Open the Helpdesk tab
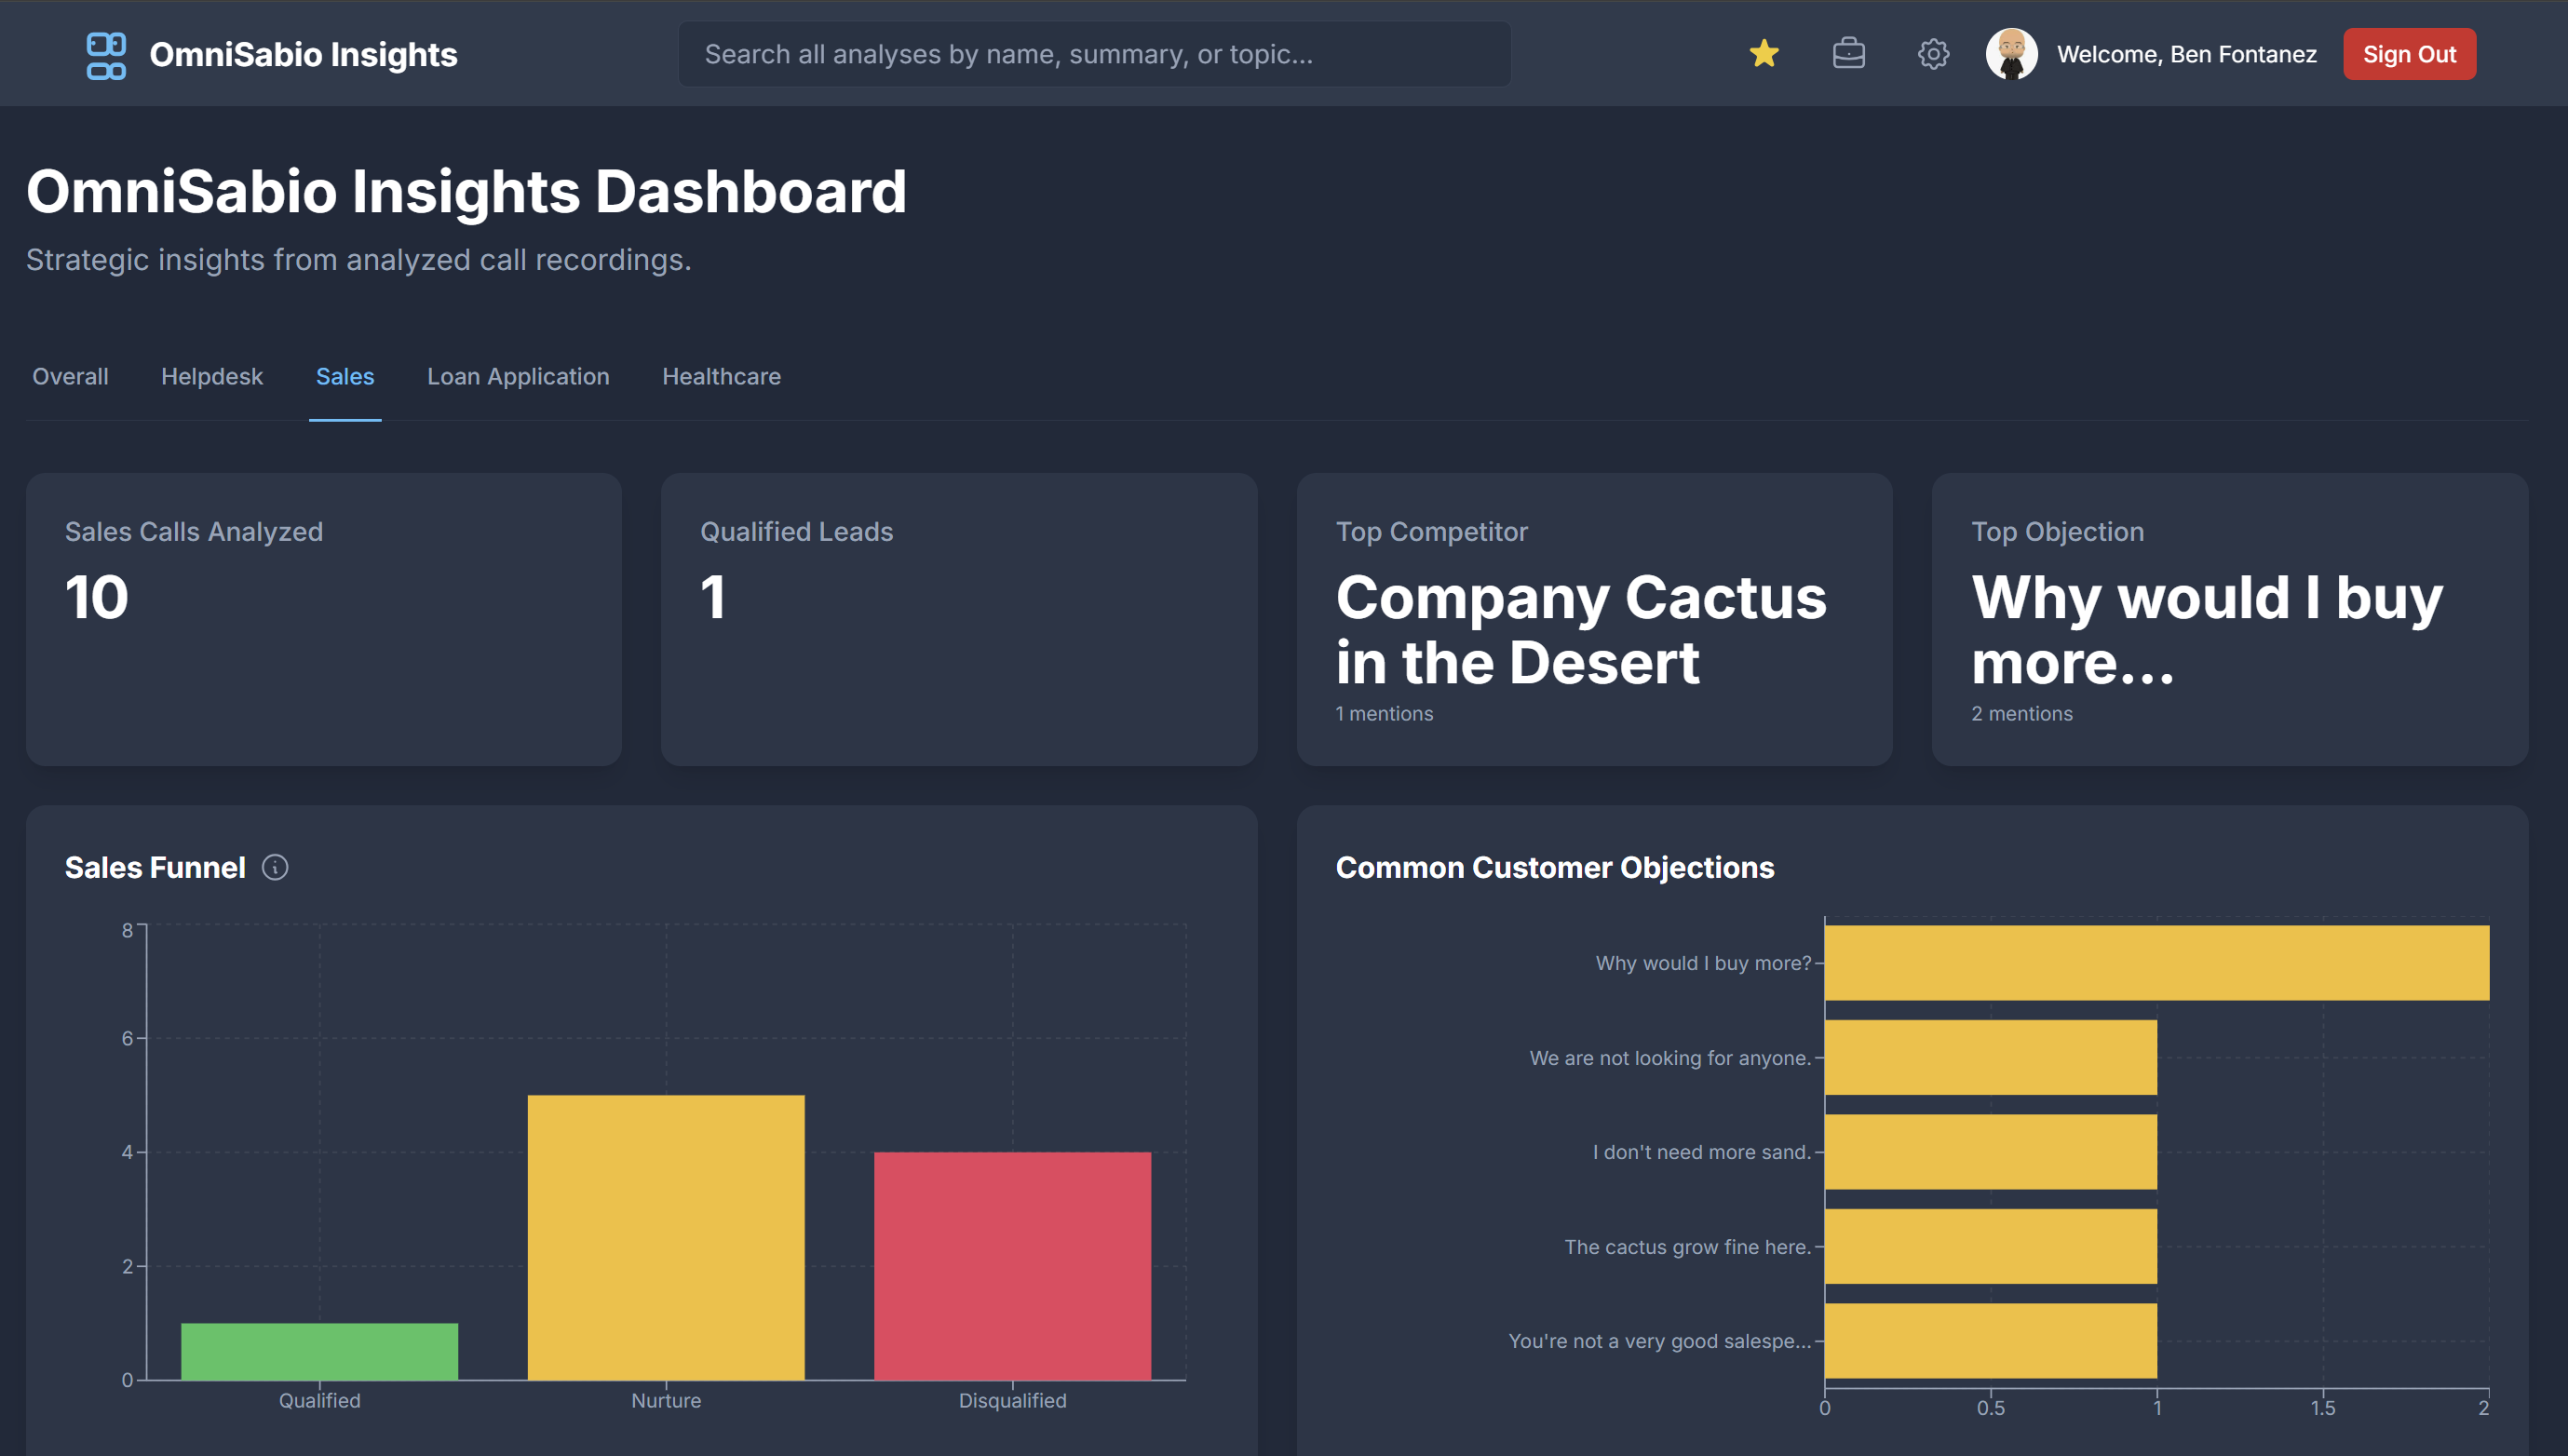The width and height of the screenshot is (2568, 1456). (x=211, y=377)
